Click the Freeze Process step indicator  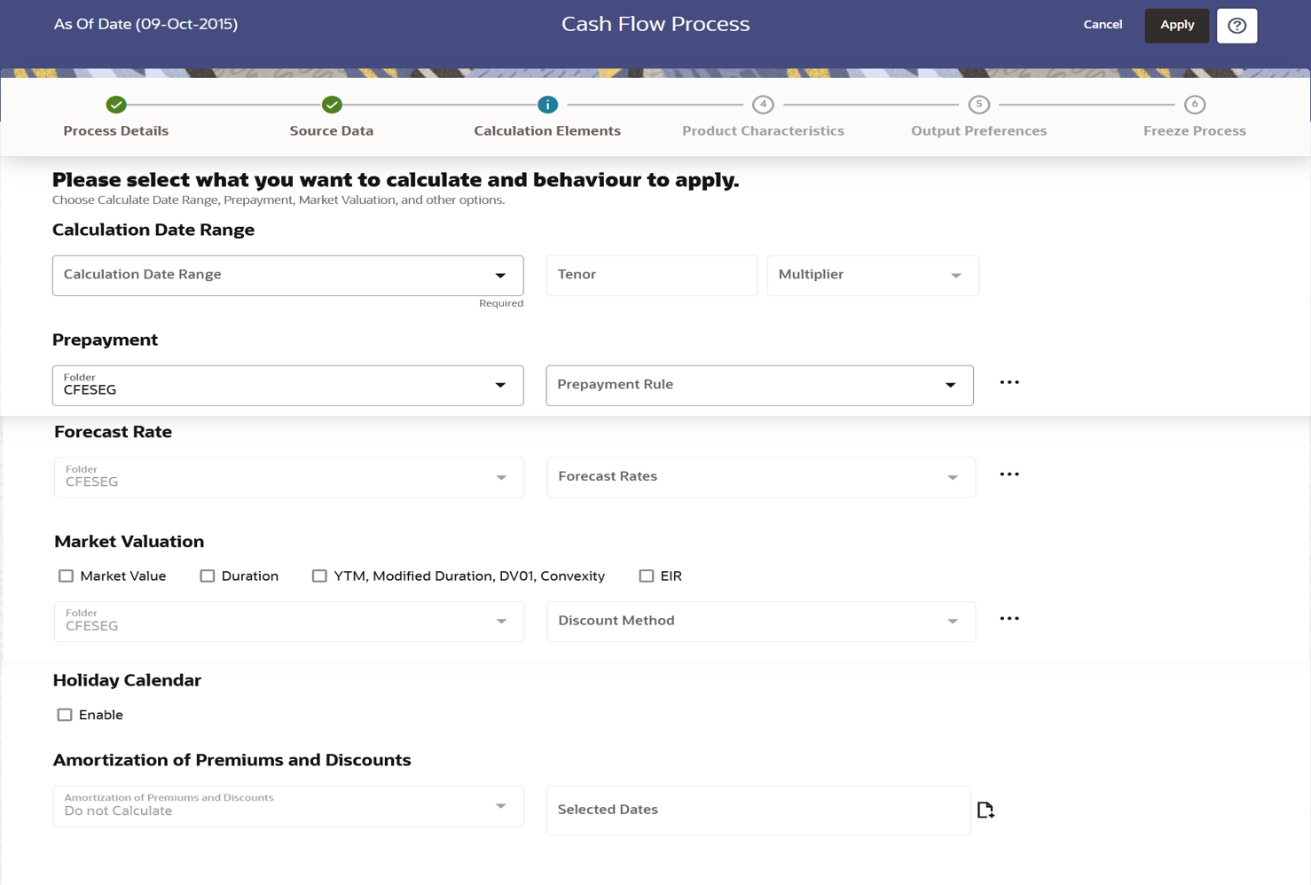tap(1194, 104)
